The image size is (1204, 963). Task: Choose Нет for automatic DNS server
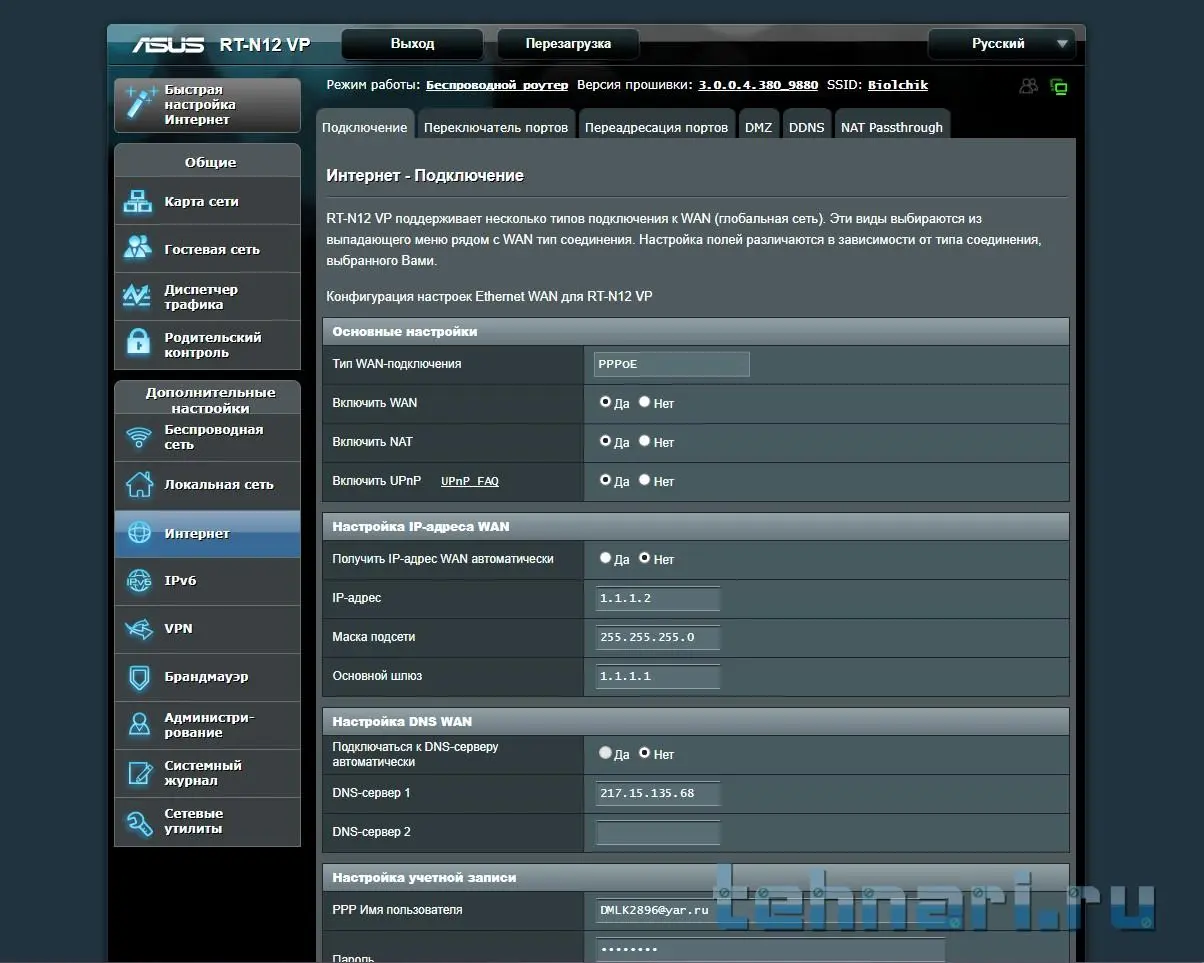point(645,753)
